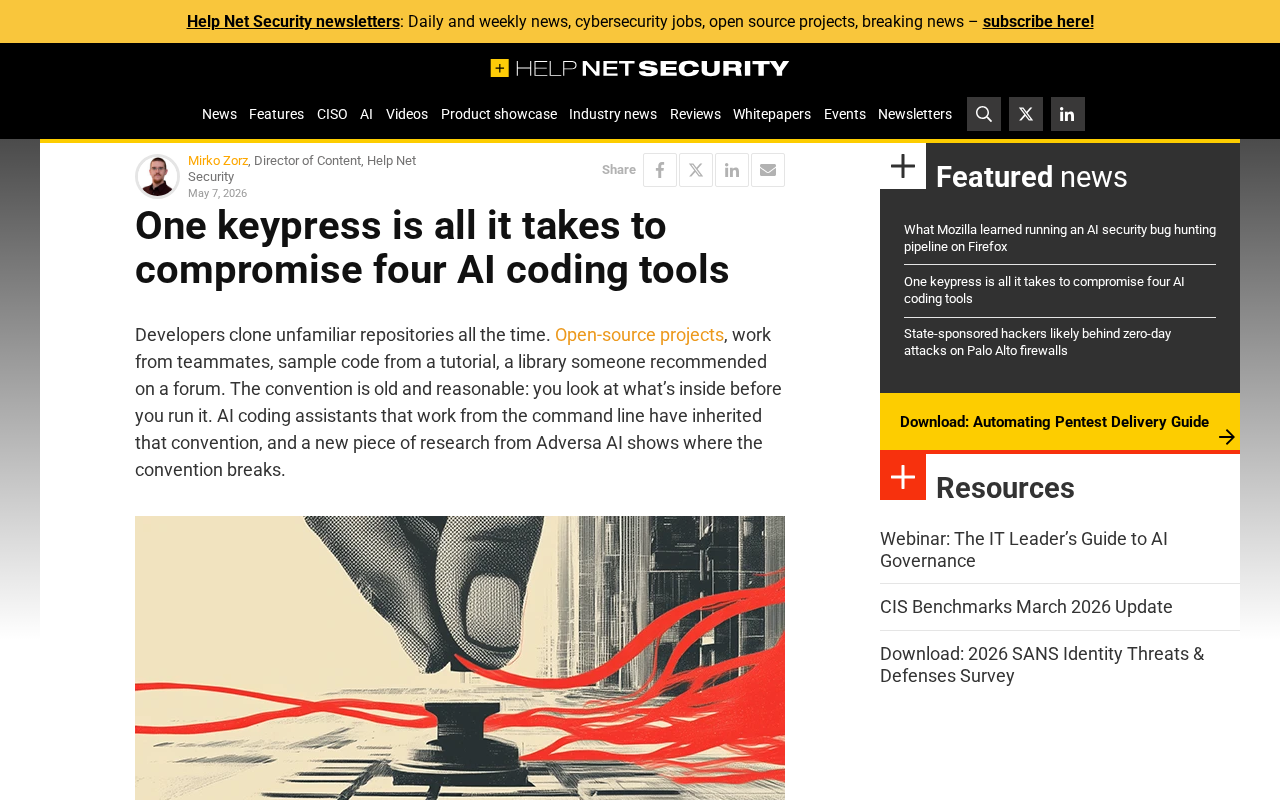Click the 'Resources' heading
Screen dimensions: 1280x800
(1005, 488)
